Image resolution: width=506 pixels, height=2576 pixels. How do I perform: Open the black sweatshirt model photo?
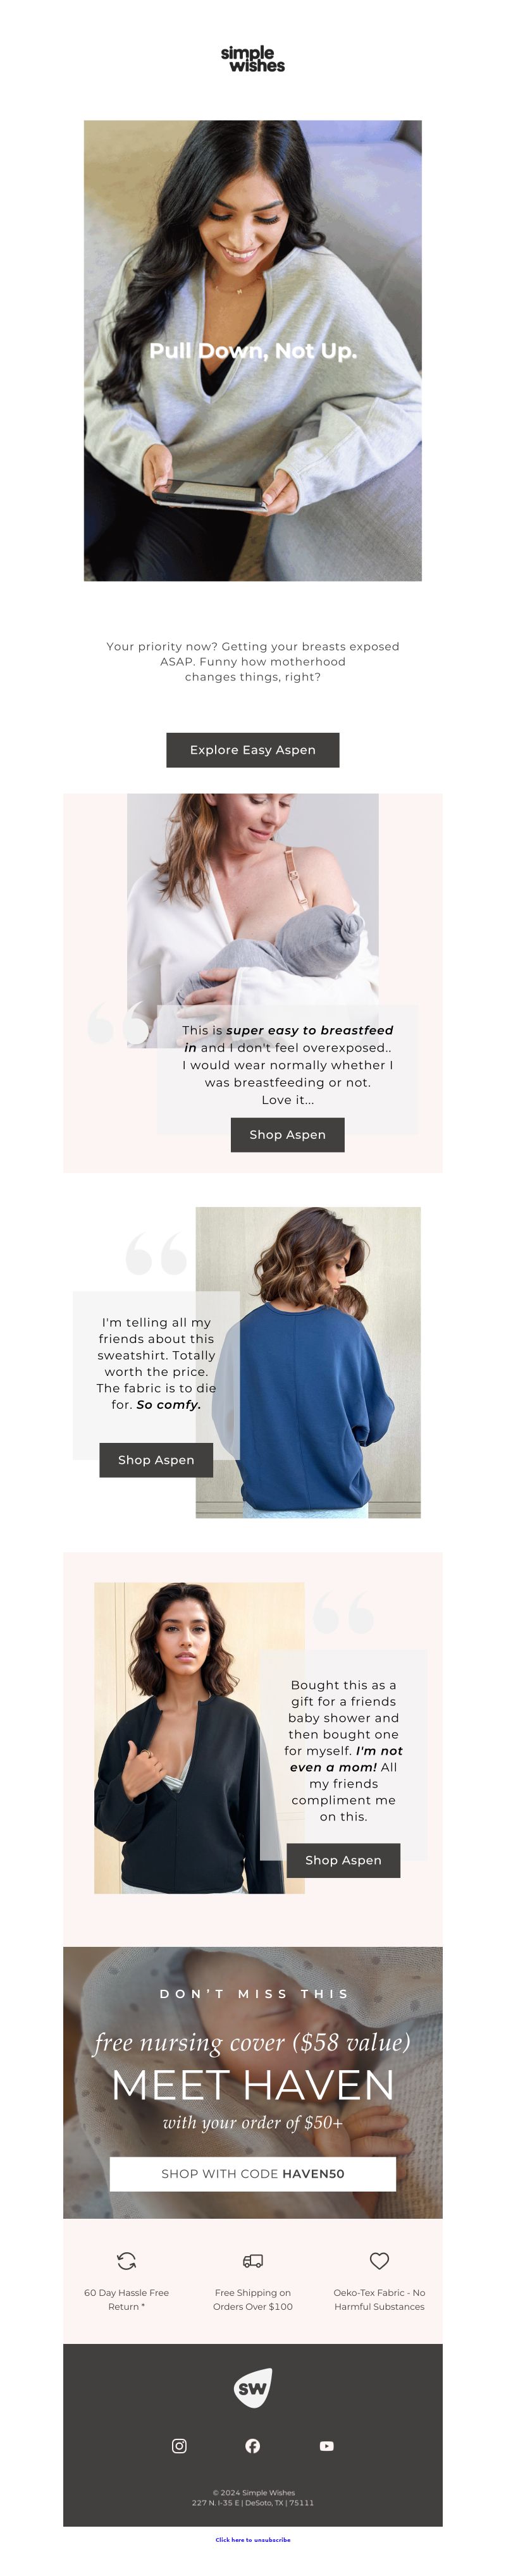(199, 1738)
